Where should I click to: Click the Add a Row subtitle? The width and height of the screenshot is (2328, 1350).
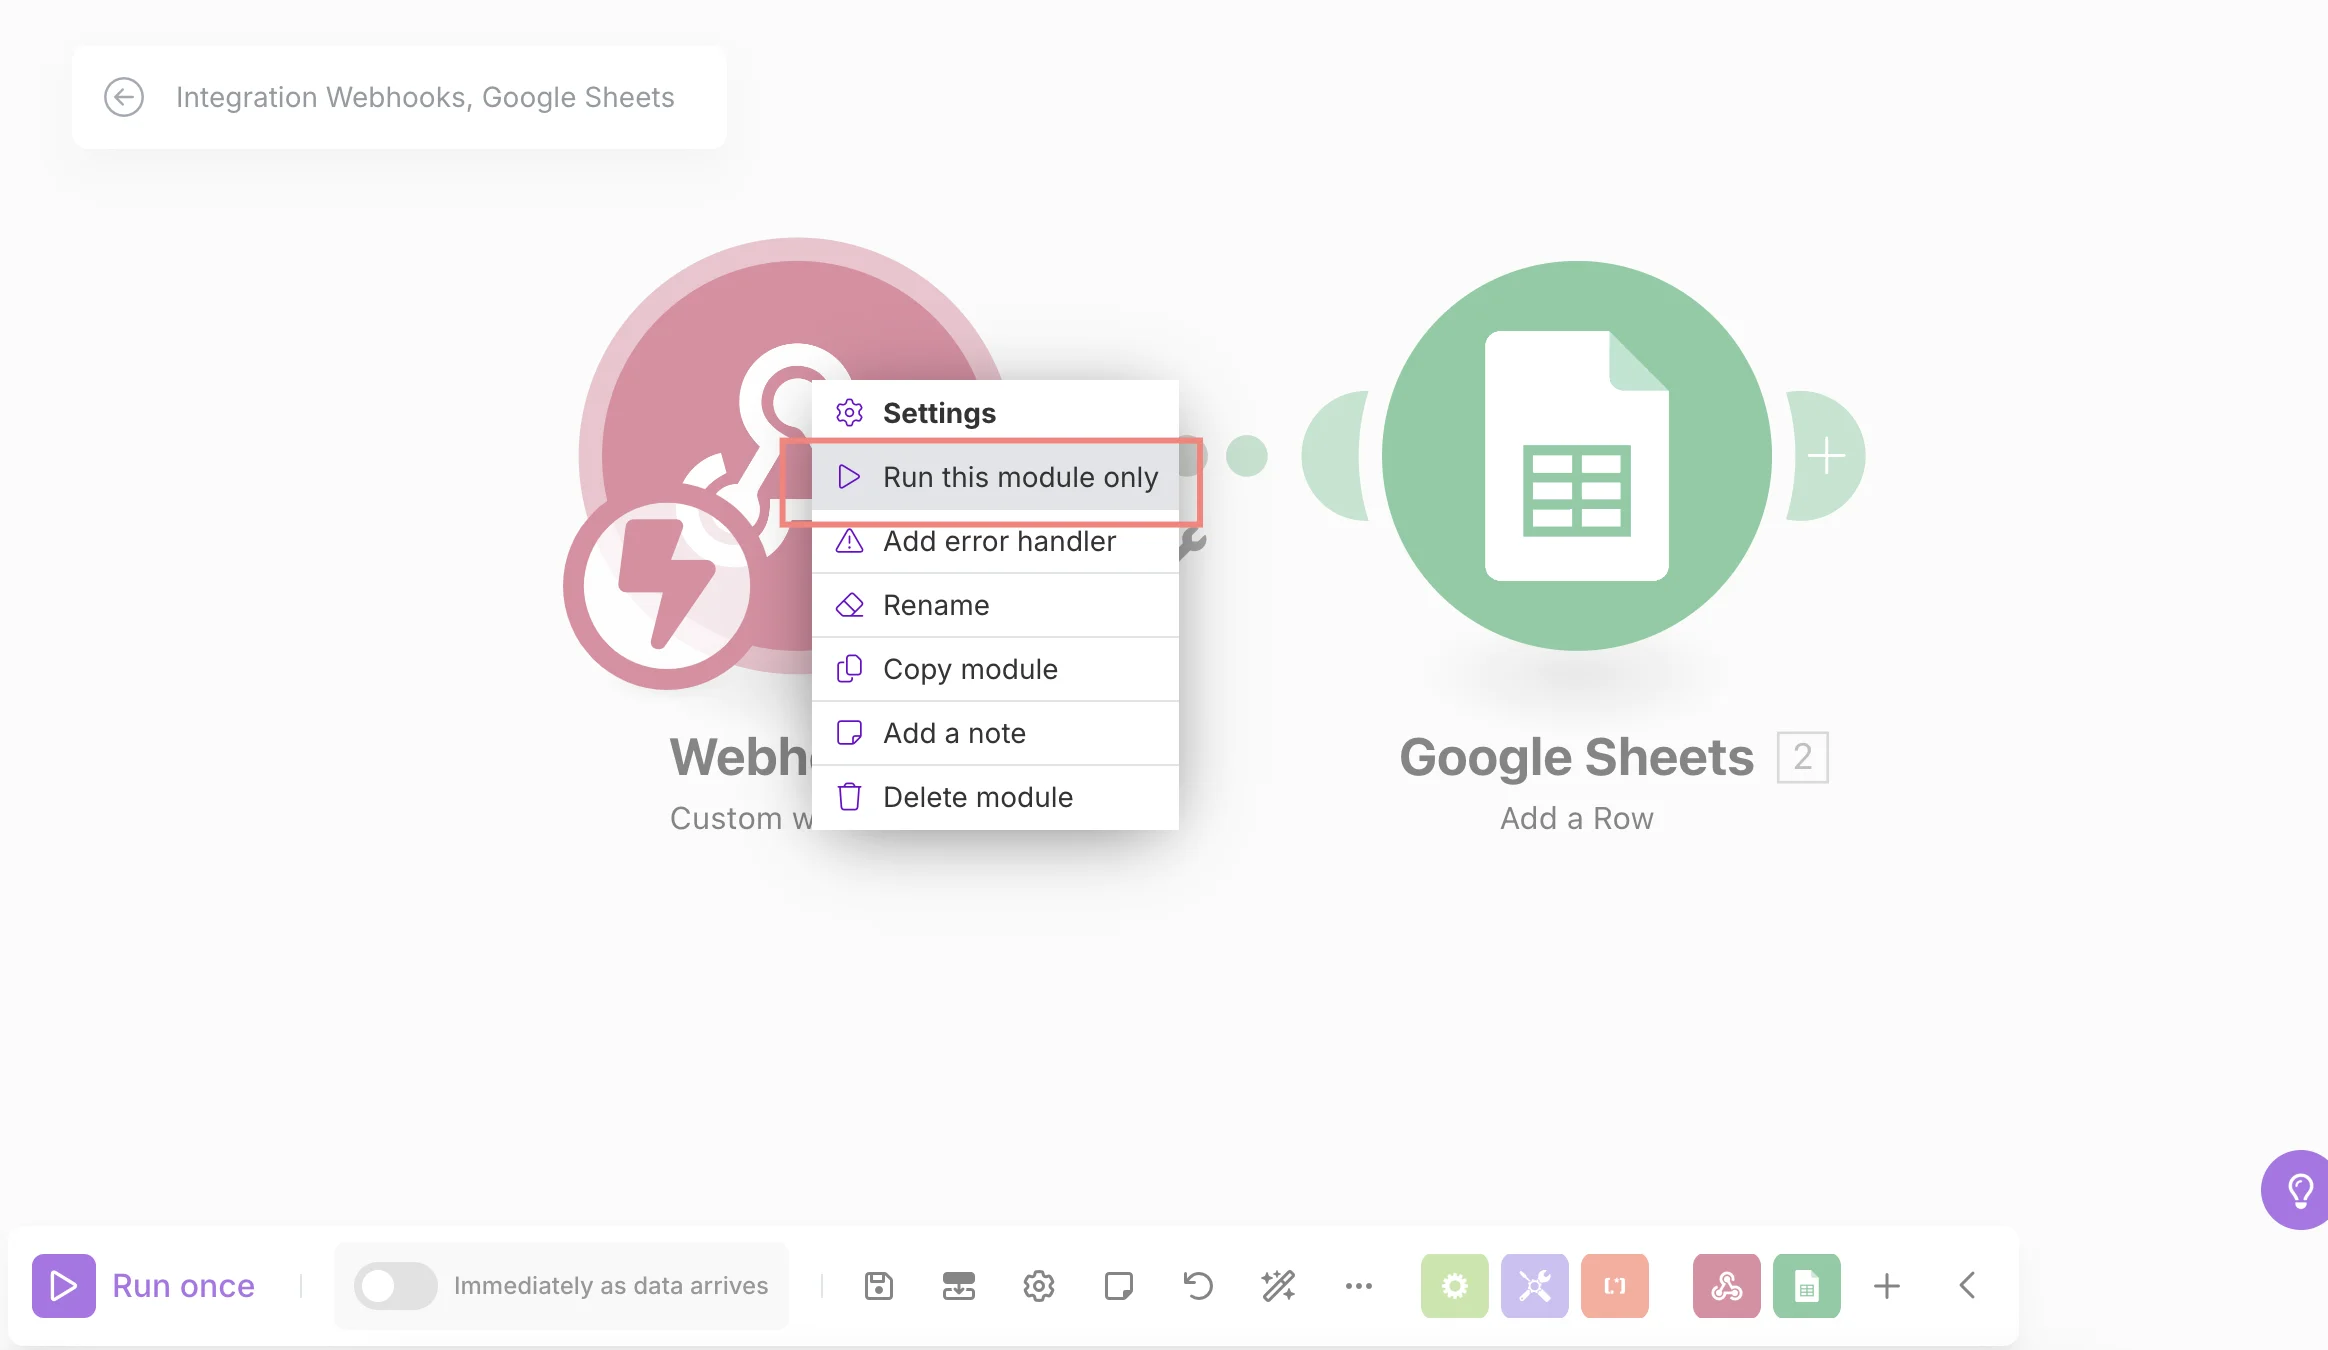coord(1577,818)
